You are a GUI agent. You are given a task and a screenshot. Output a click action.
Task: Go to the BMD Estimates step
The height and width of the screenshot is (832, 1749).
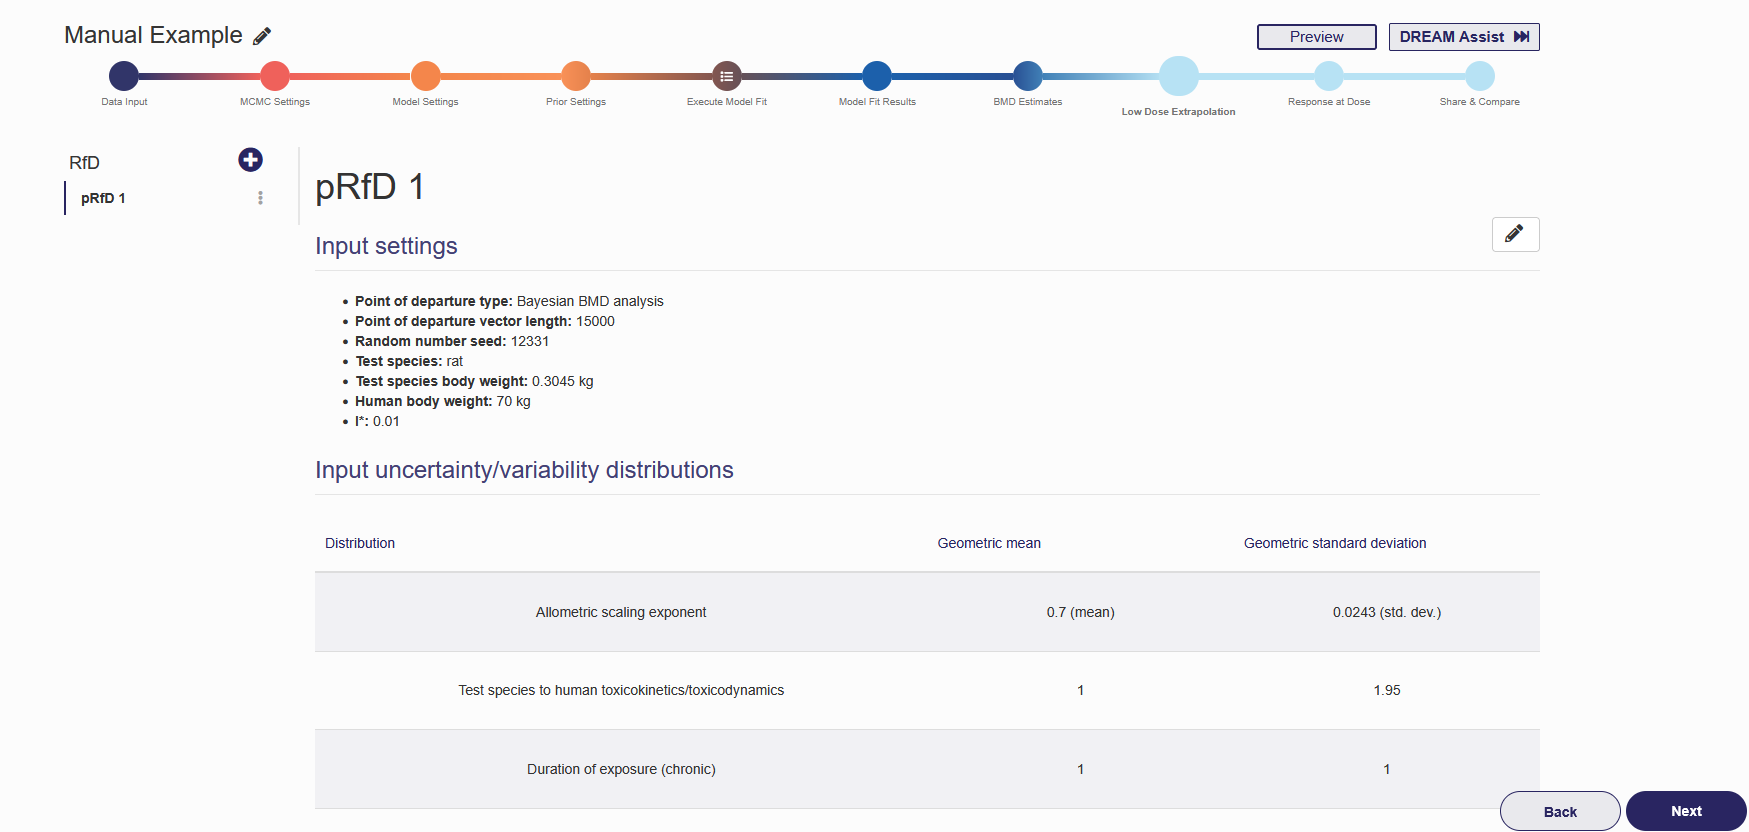pos(1028,76)
